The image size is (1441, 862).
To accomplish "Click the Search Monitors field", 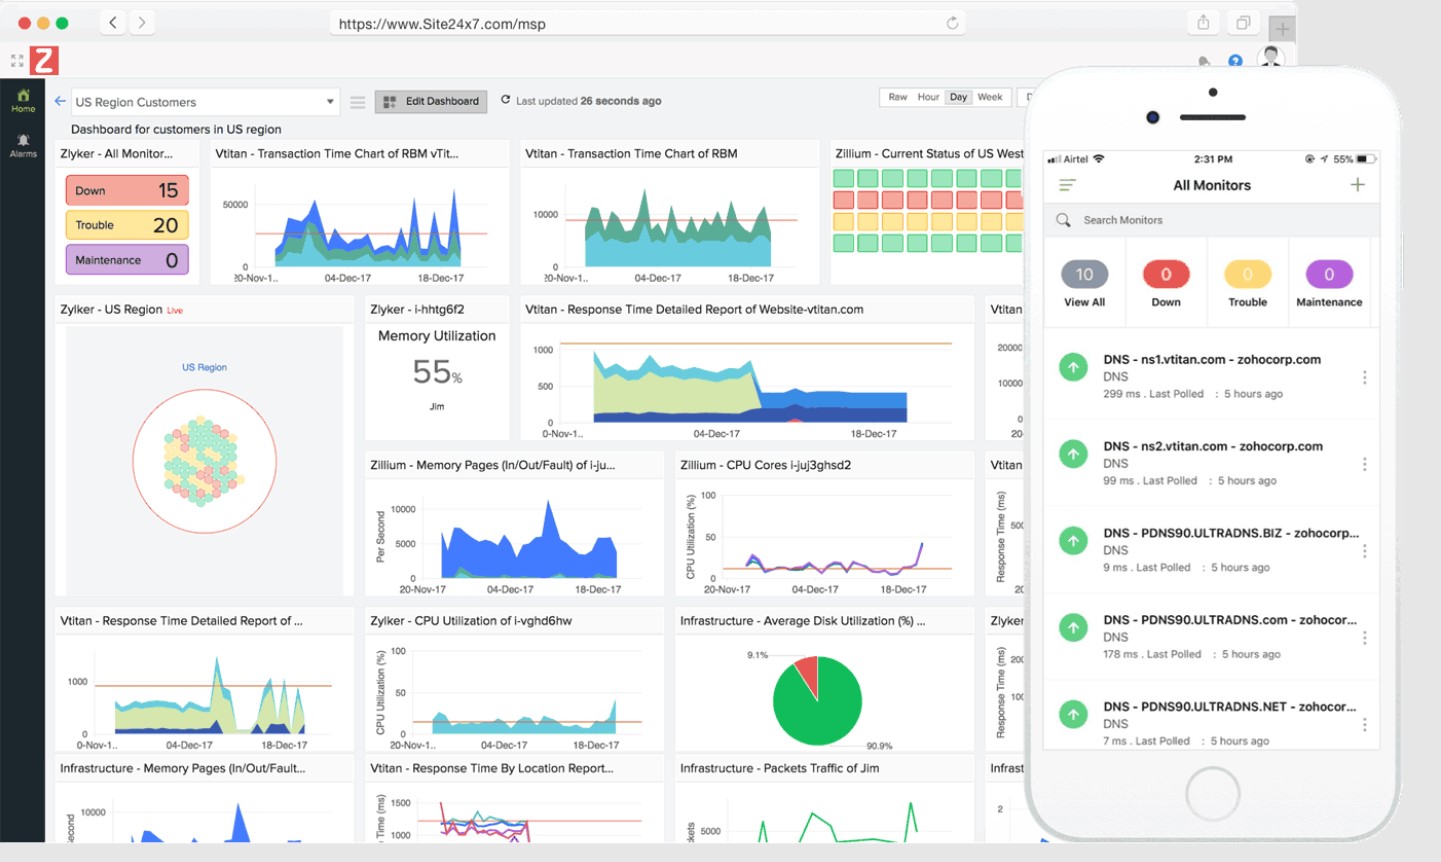I will [1210, 220].
